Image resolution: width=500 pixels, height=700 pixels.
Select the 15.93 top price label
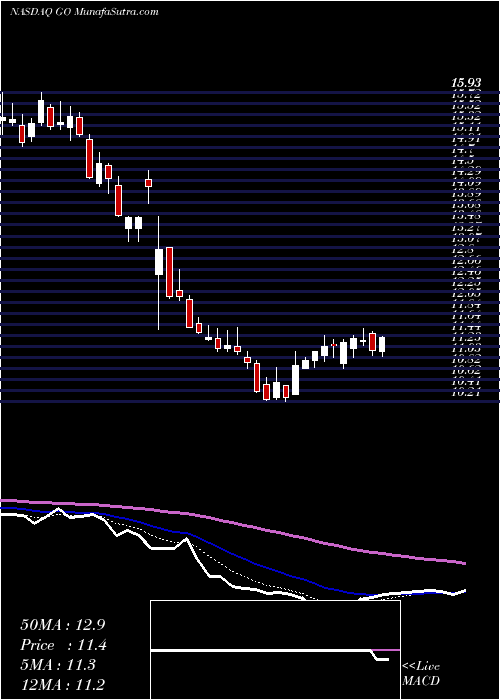click(466, 83)
